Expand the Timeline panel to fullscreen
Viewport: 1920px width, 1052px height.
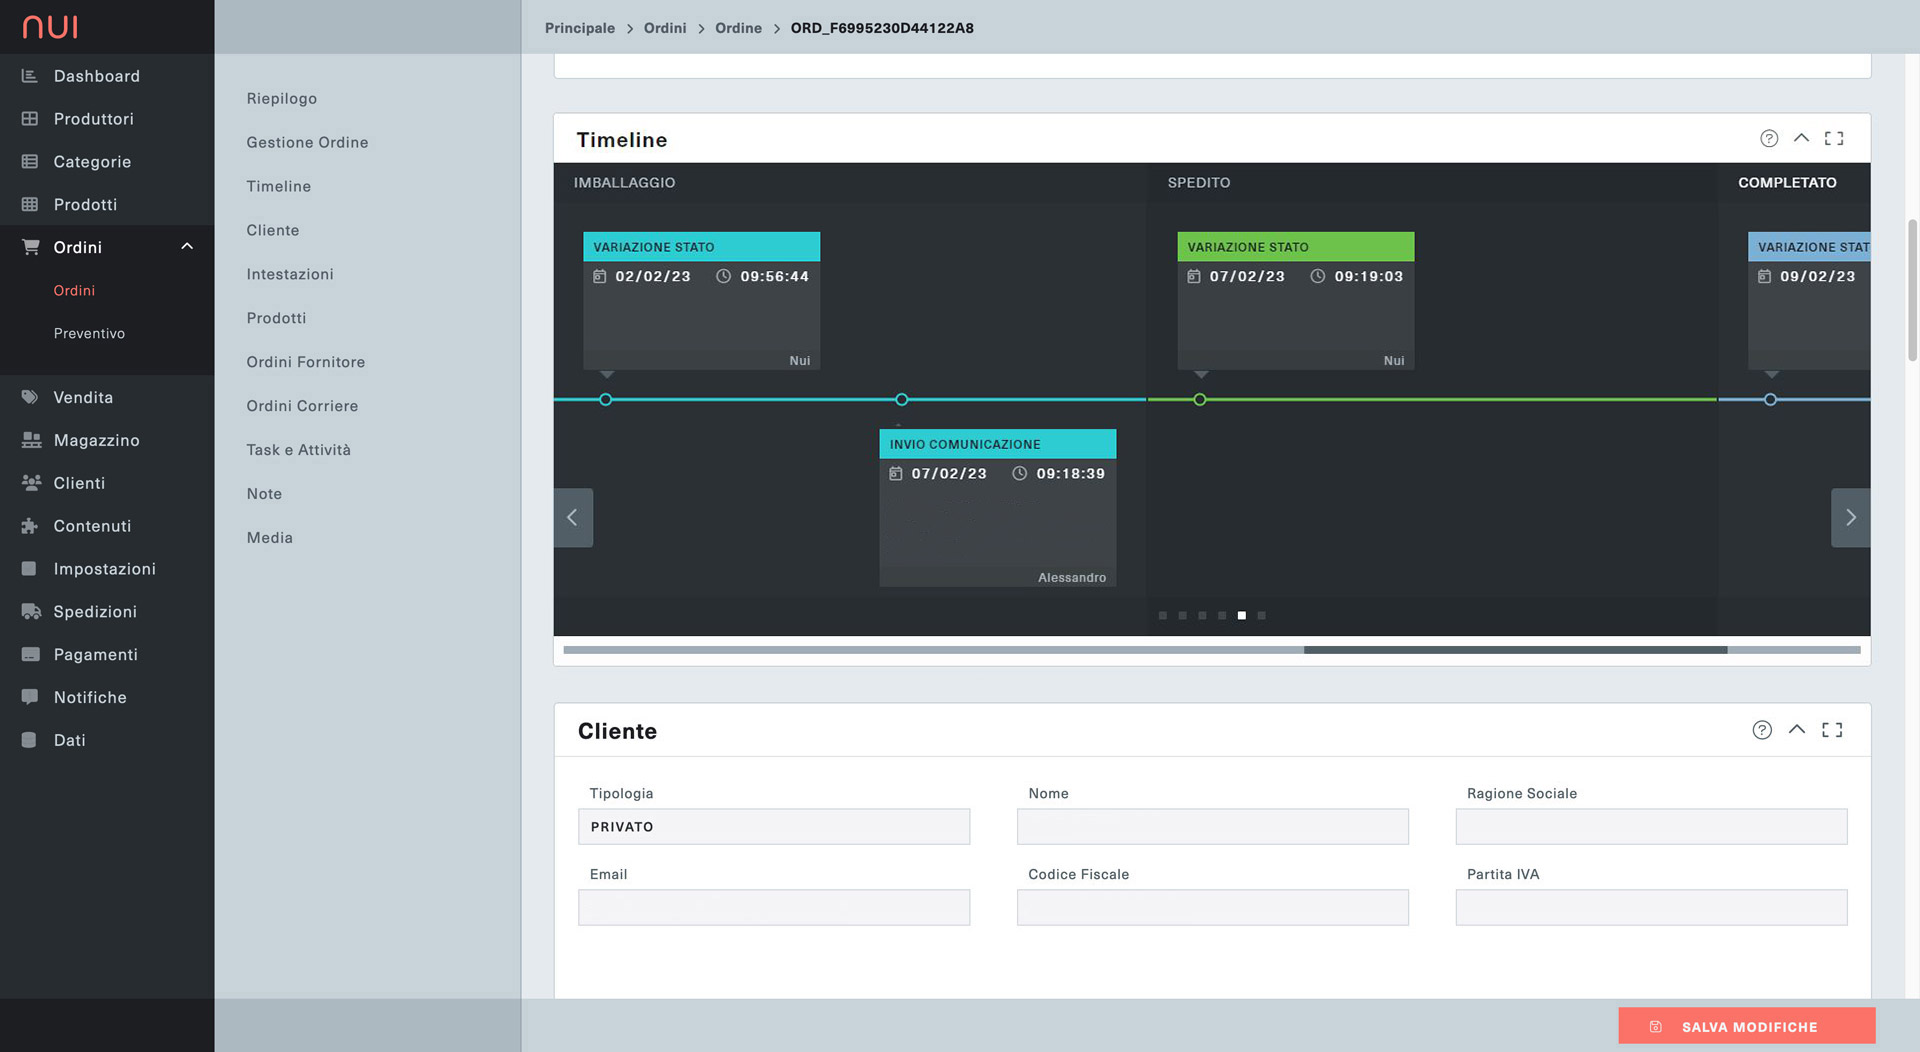[1833, 139]
